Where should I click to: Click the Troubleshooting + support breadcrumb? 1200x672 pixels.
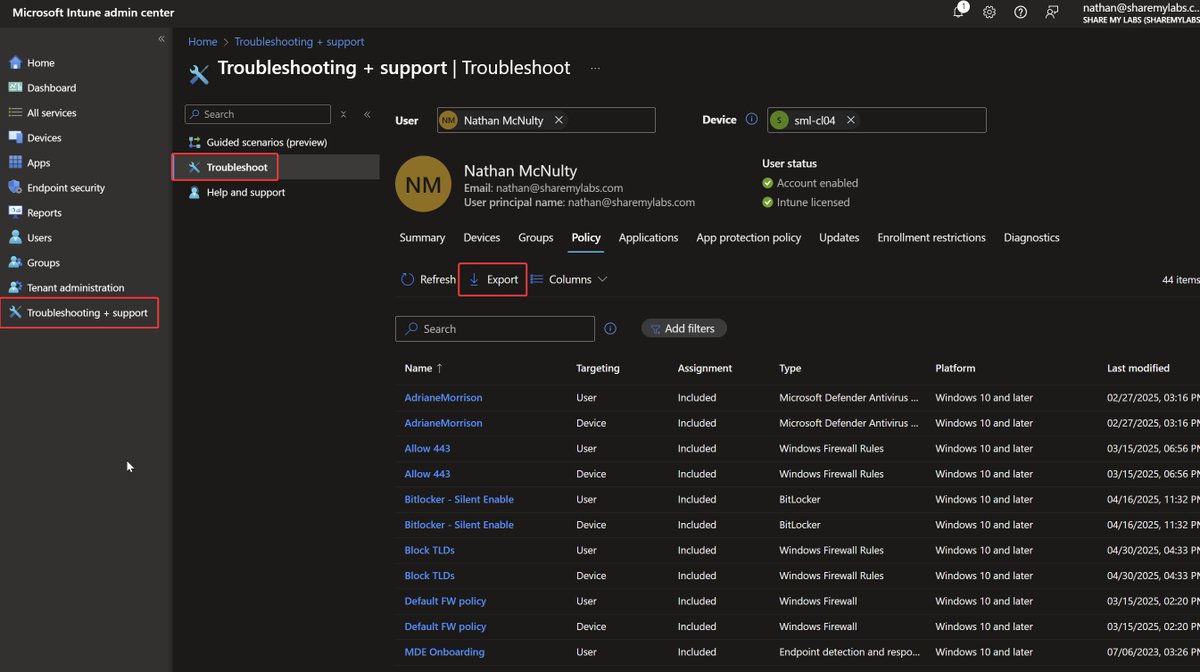pyautogui.click(x=299, y=42)
